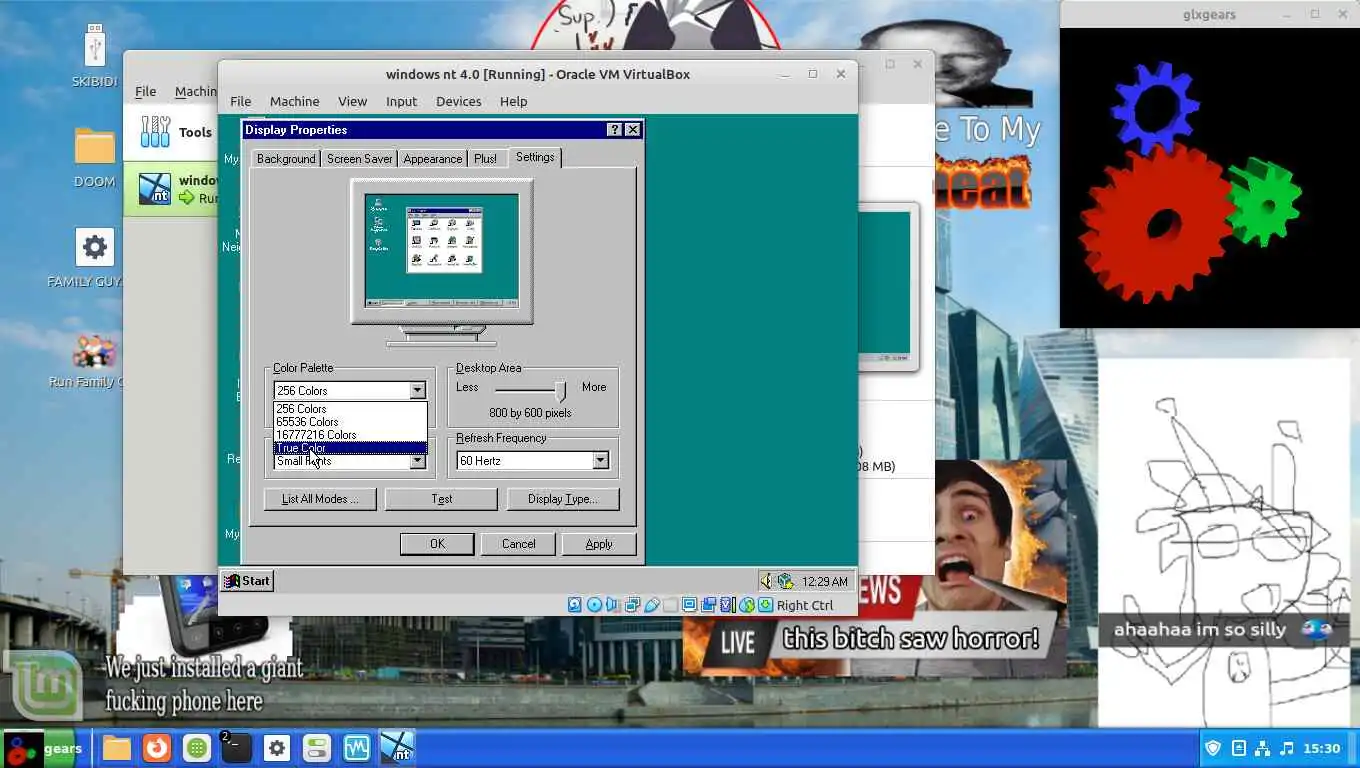This screenshot has width=1360, height=768.
Task: Open the Devices menu in VM window
Action: (x=458, y=101)
